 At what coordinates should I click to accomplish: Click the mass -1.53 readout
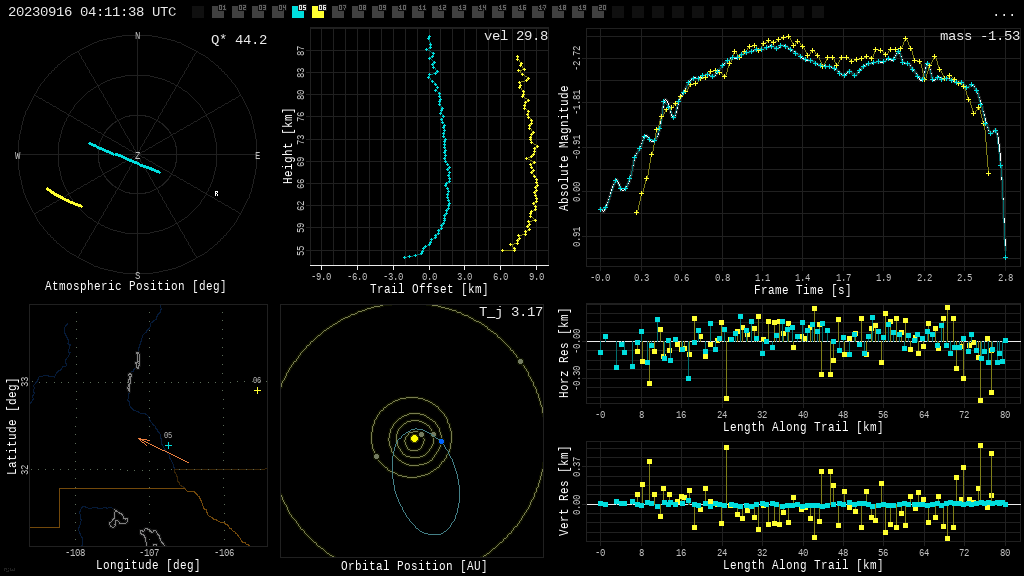click(980, 36)
